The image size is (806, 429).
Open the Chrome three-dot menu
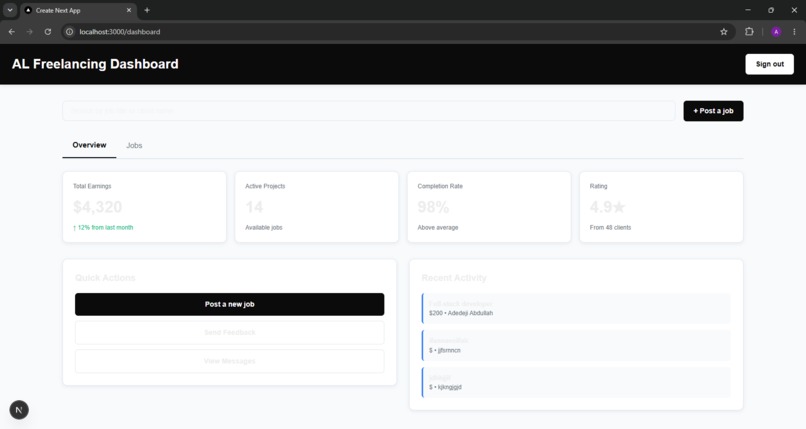pos(794,32)
